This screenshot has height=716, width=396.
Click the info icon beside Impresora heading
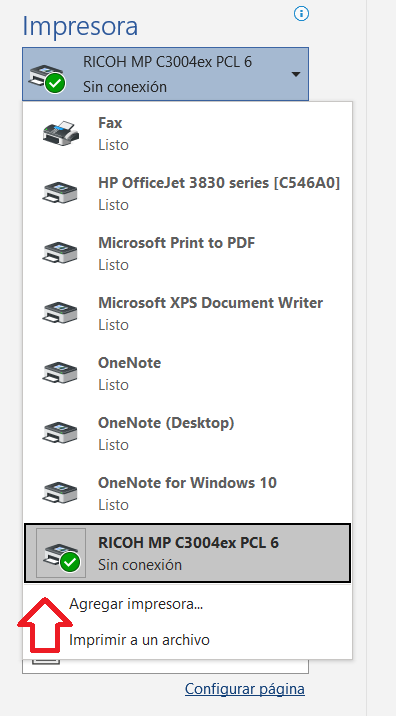(x=301, y=14)
